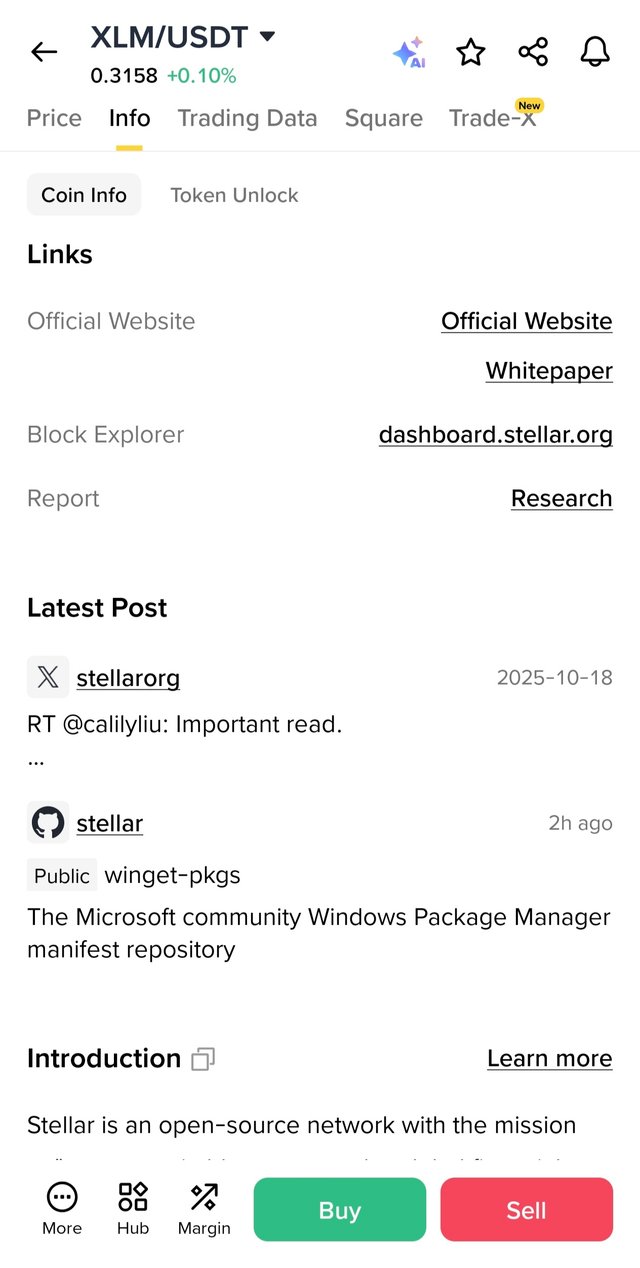The height and width of the screenshot is (1268, 640).
Task: Open dashboard.stellar.org block explorer link
Action: pyautogui.click(x=495, y=435)
